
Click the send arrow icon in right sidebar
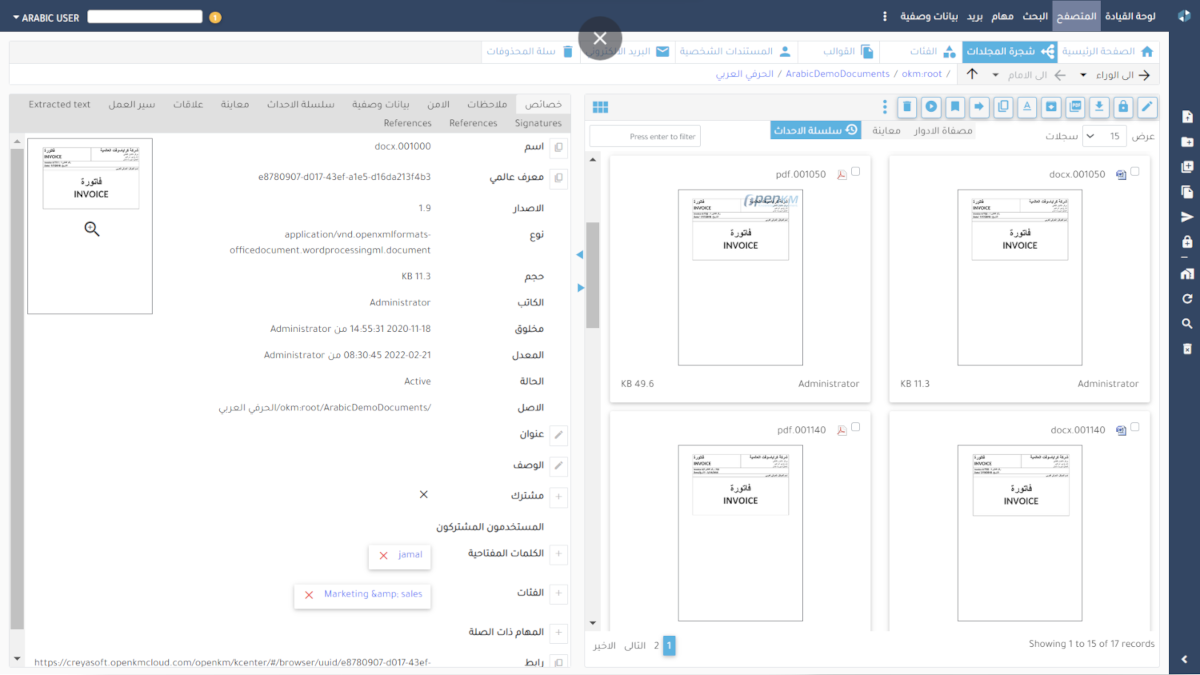[x=1187, y=217]
